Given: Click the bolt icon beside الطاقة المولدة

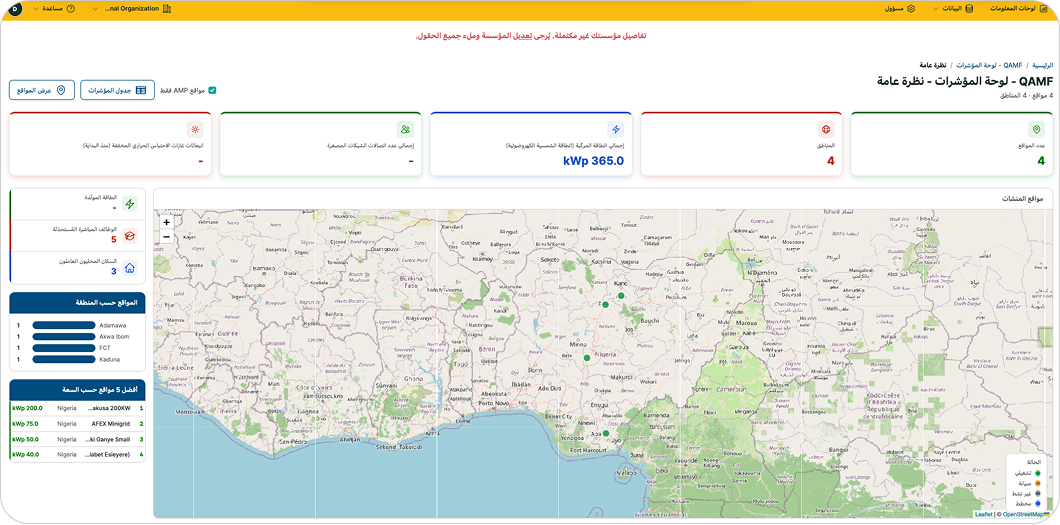Looking at the screenshot, I should point(130,203).
